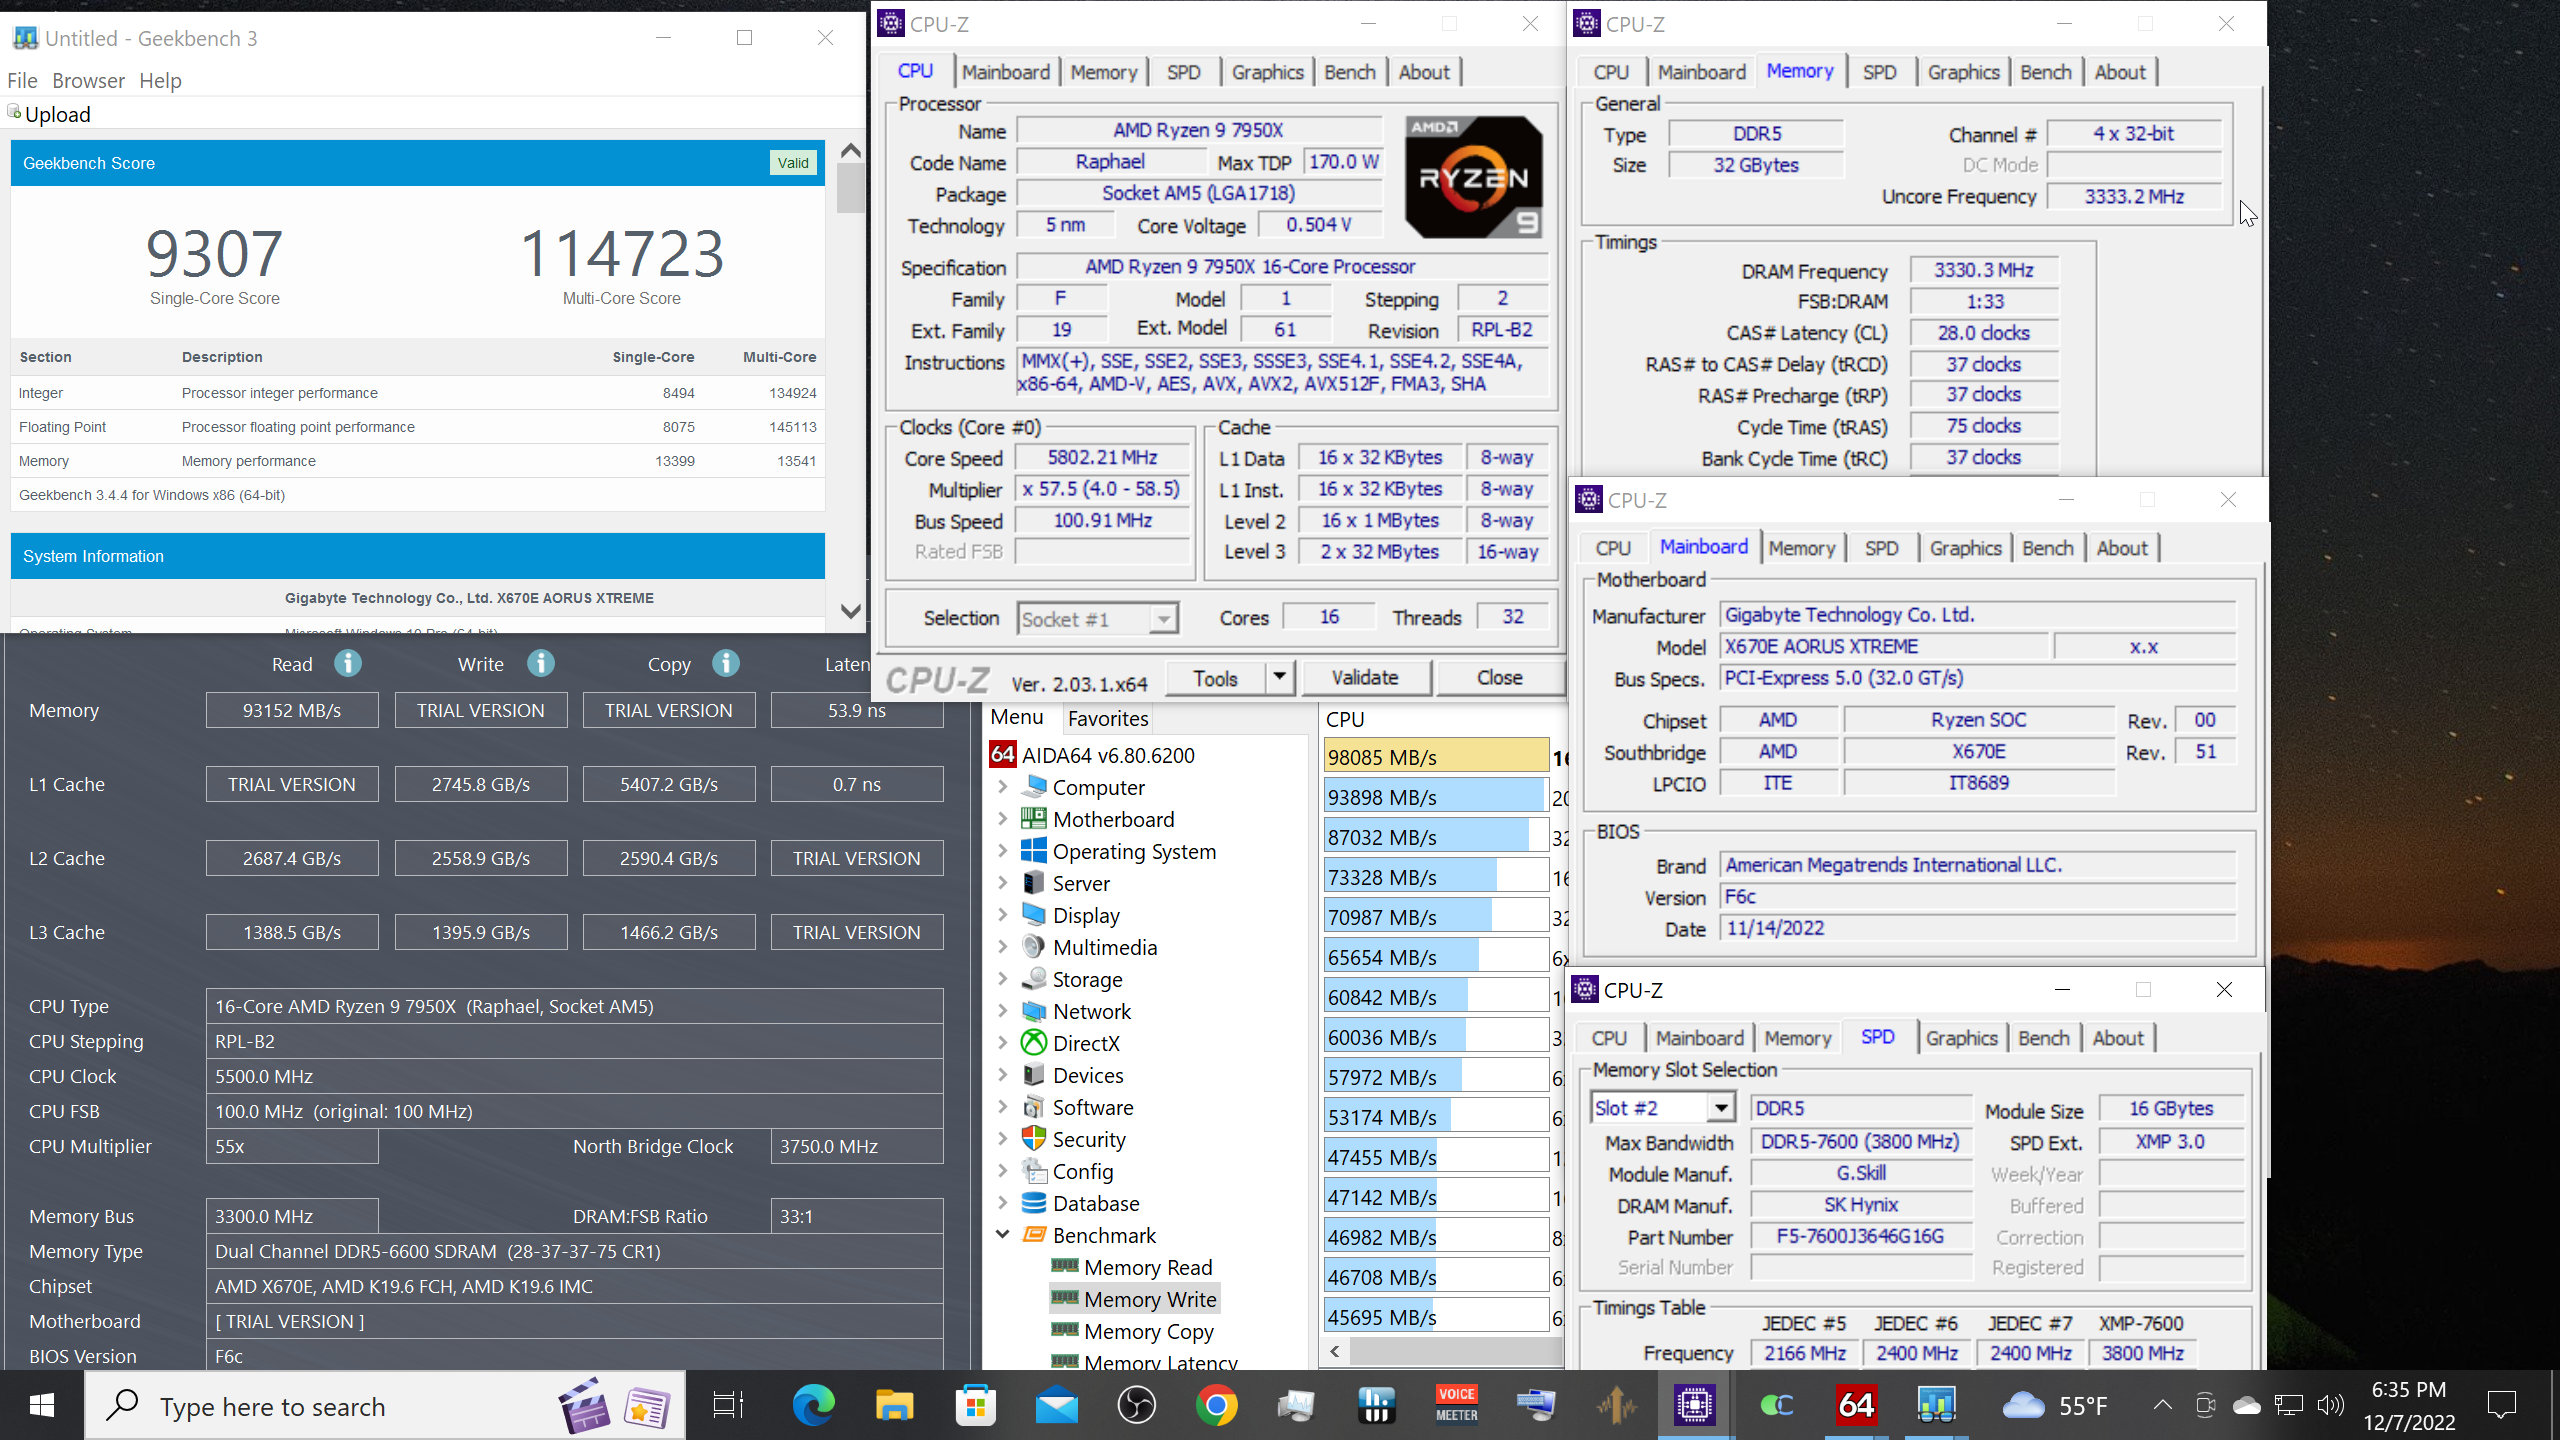The height and width of the screenshot is (1440, 2560).
Task: Switch to SPD tab in CPU-Z Memory window
Action: (x=1880, y=72)
